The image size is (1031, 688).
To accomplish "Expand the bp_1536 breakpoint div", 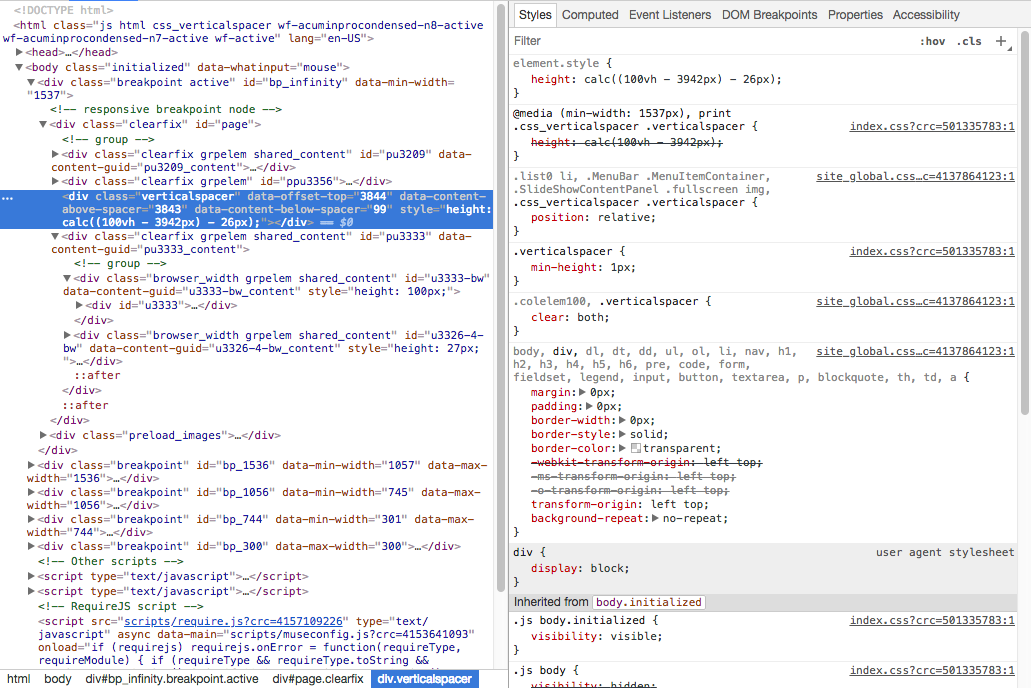I will 31,465.
